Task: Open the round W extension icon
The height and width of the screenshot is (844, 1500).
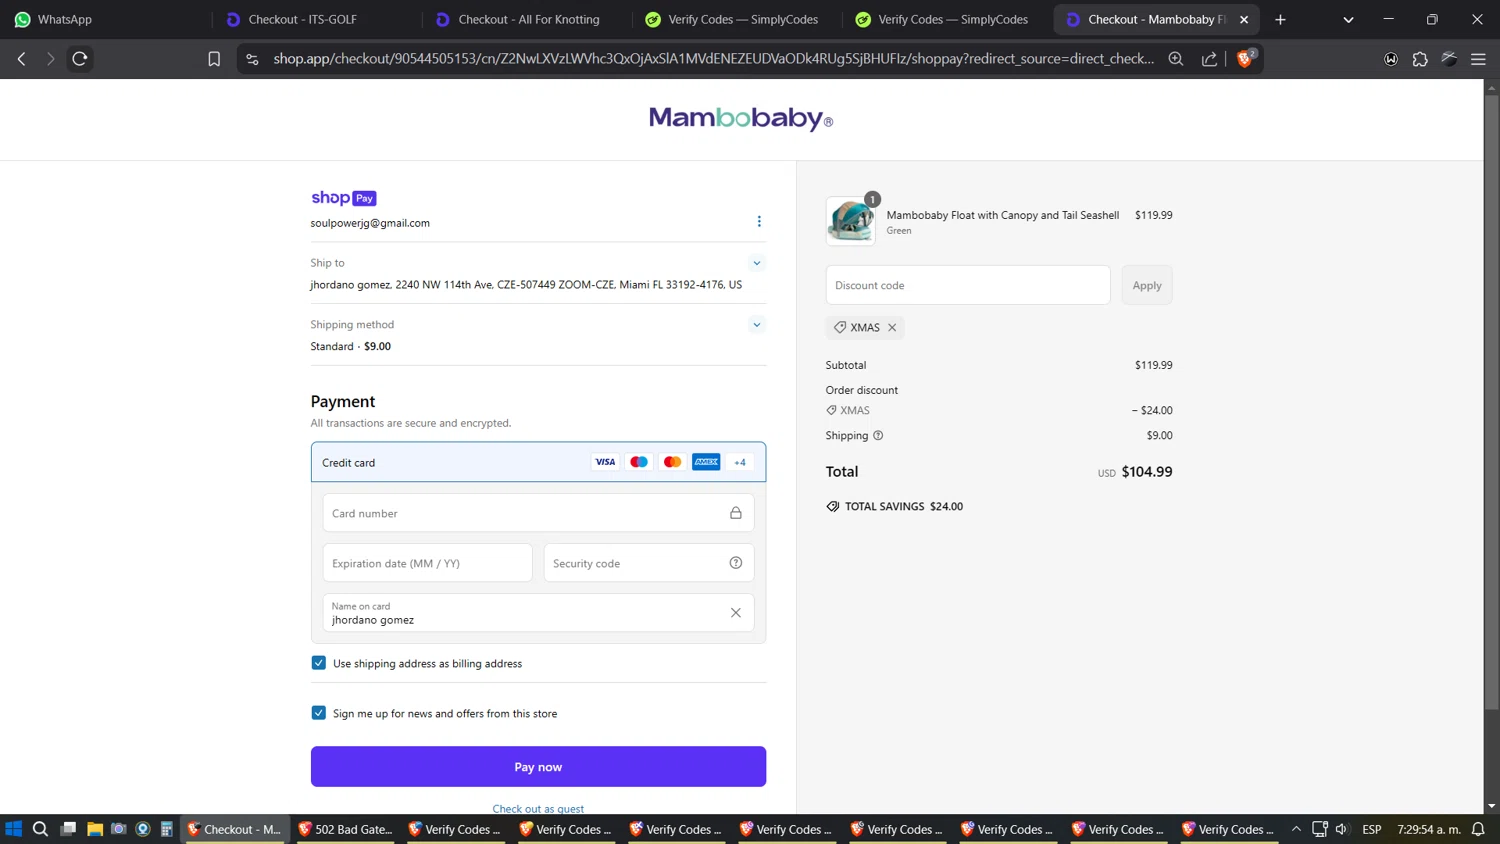Action: [x=1391, y=59]
